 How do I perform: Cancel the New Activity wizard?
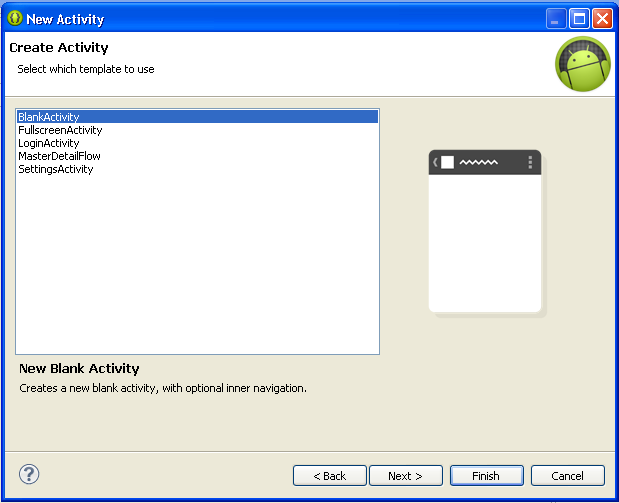(x=567, y=476)
